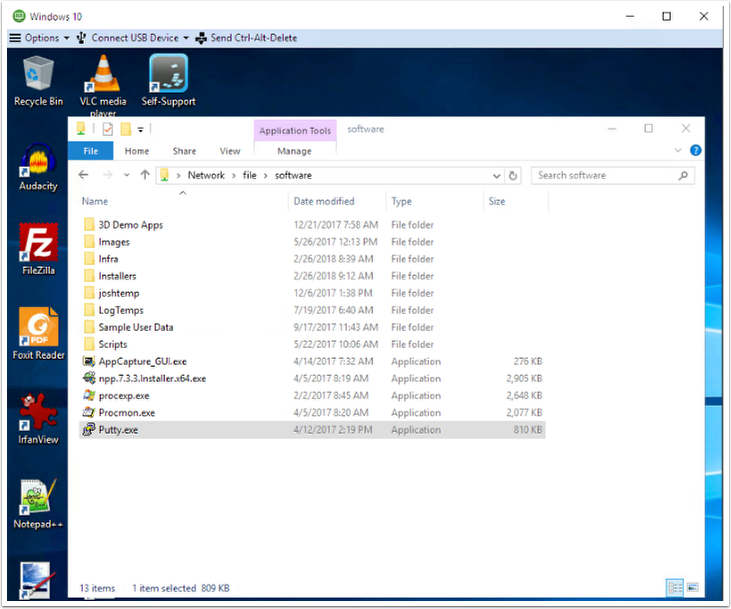This screenshot has width=731, height=609.
Task: Expand the Customize Quick Access Toolbar arrow
Action: [140, 130]
